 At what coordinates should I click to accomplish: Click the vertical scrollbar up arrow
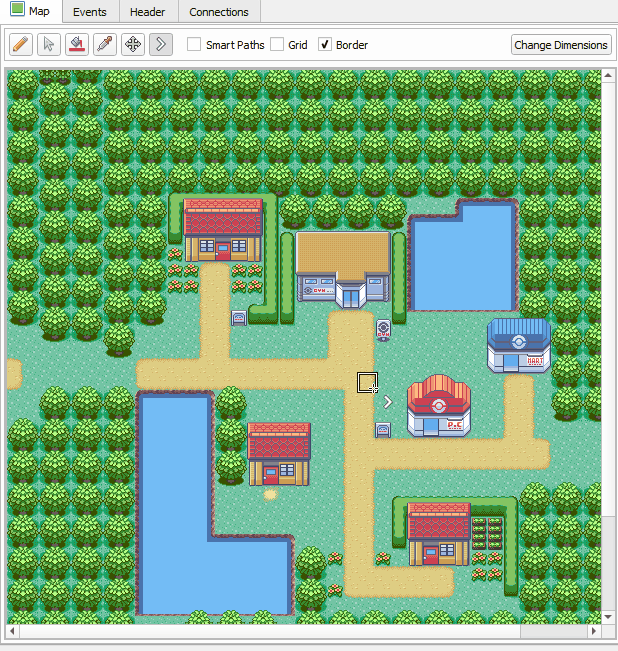tap(608, 76)
